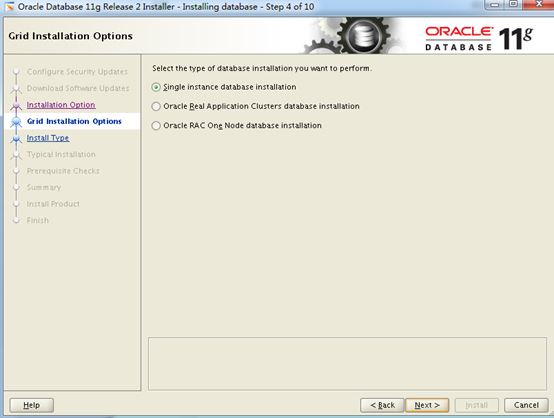This screenshot has width=554, height=418.
Task: Click the Oracle installer title bar icon
Action: click(x=9, y=6)
